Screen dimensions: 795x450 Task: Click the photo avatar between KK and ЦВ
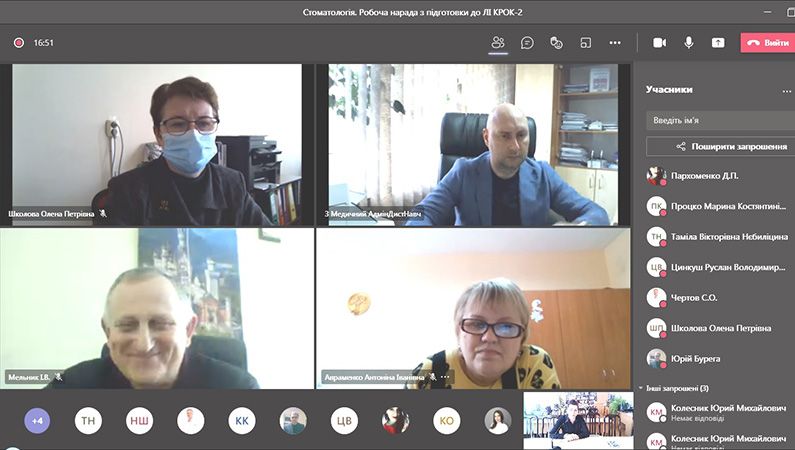[293, 421]
